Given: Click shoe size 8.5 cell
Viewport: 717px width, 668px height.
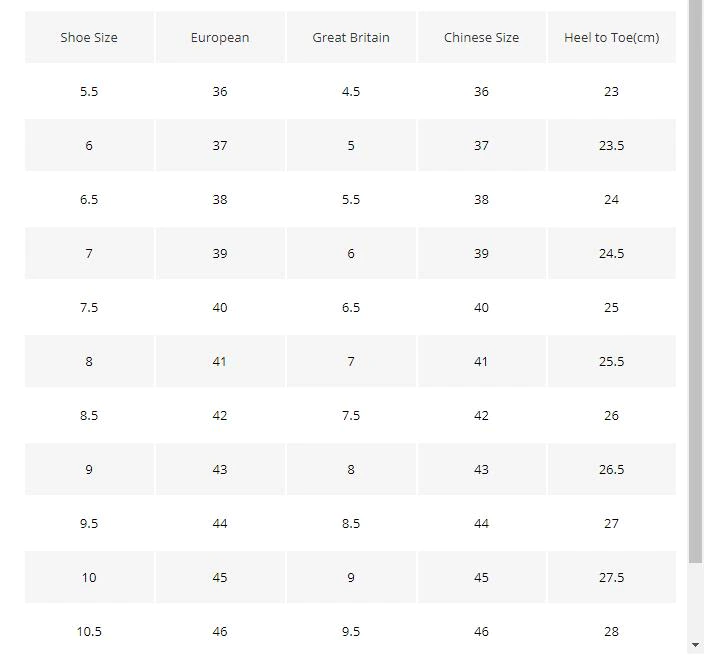Looking at the screenshot, I should (x=89, y=415).
